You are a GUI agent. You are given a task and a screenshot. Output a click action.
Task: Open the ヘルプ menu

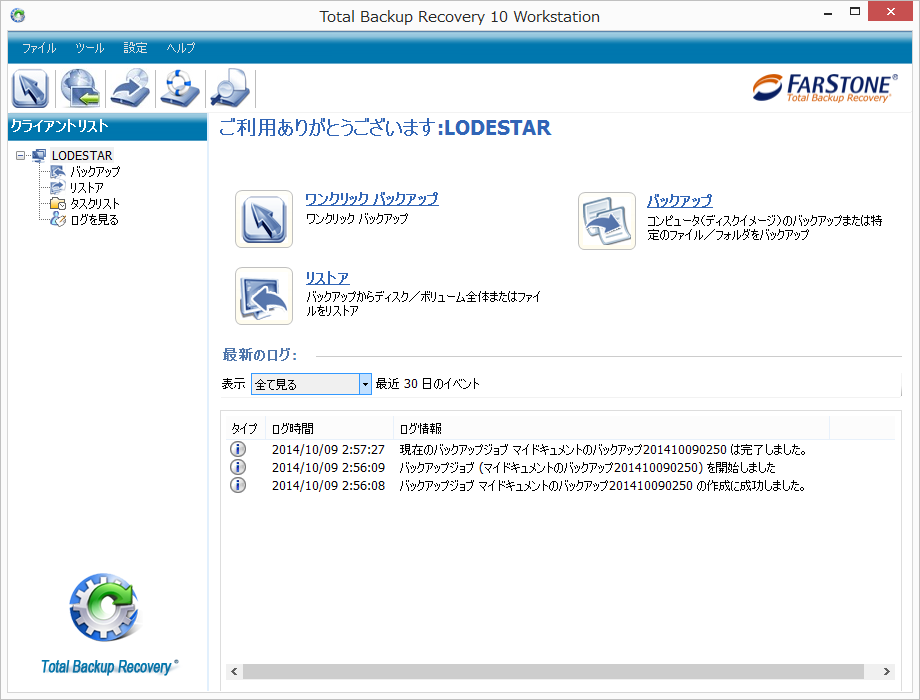point(180,47)
